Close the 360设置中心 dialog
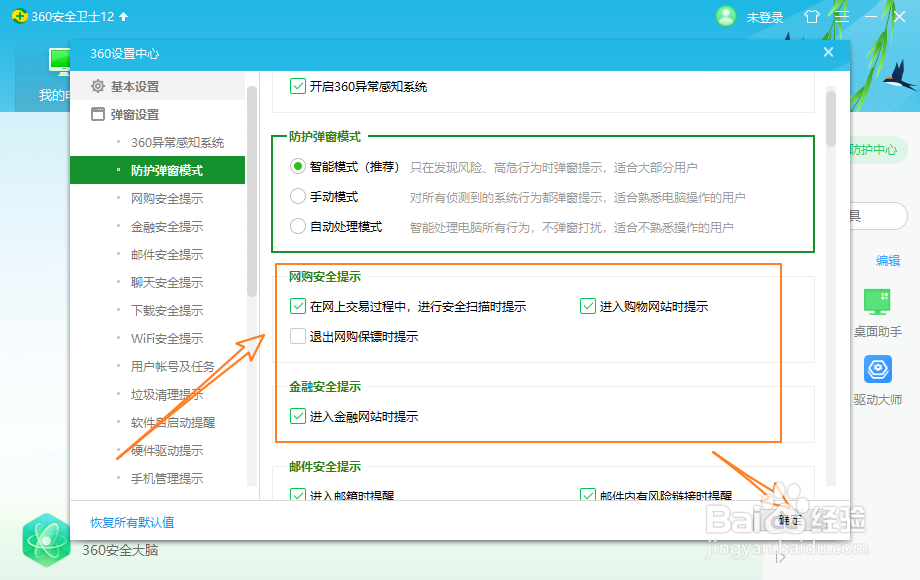The width and height of the screenshot is (920, 580). pyautogui.click(x=828, y=52)
